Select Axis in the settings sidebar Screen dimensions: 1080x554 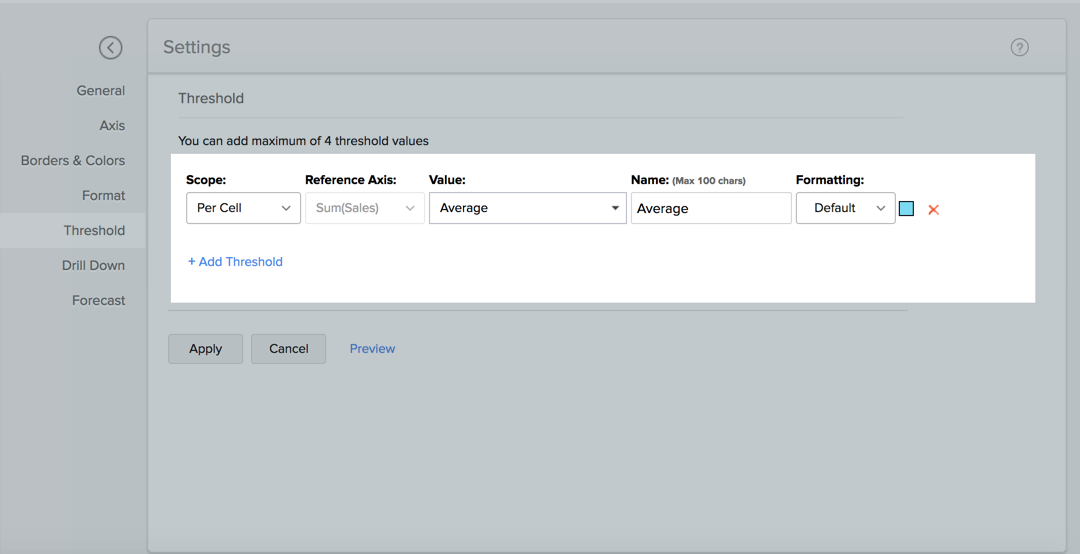pos(112,125)
